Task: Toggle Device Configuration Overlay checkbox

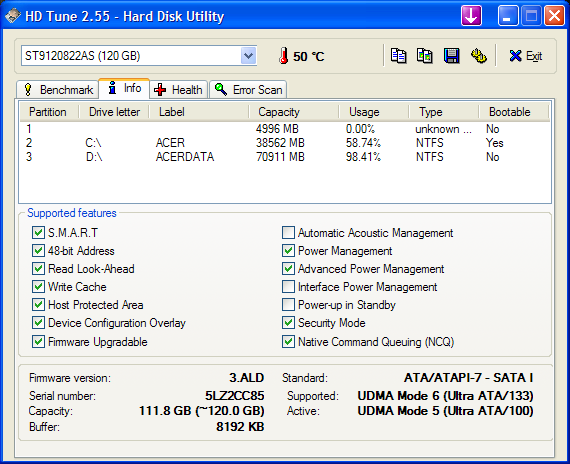Action: coord(38,323)
